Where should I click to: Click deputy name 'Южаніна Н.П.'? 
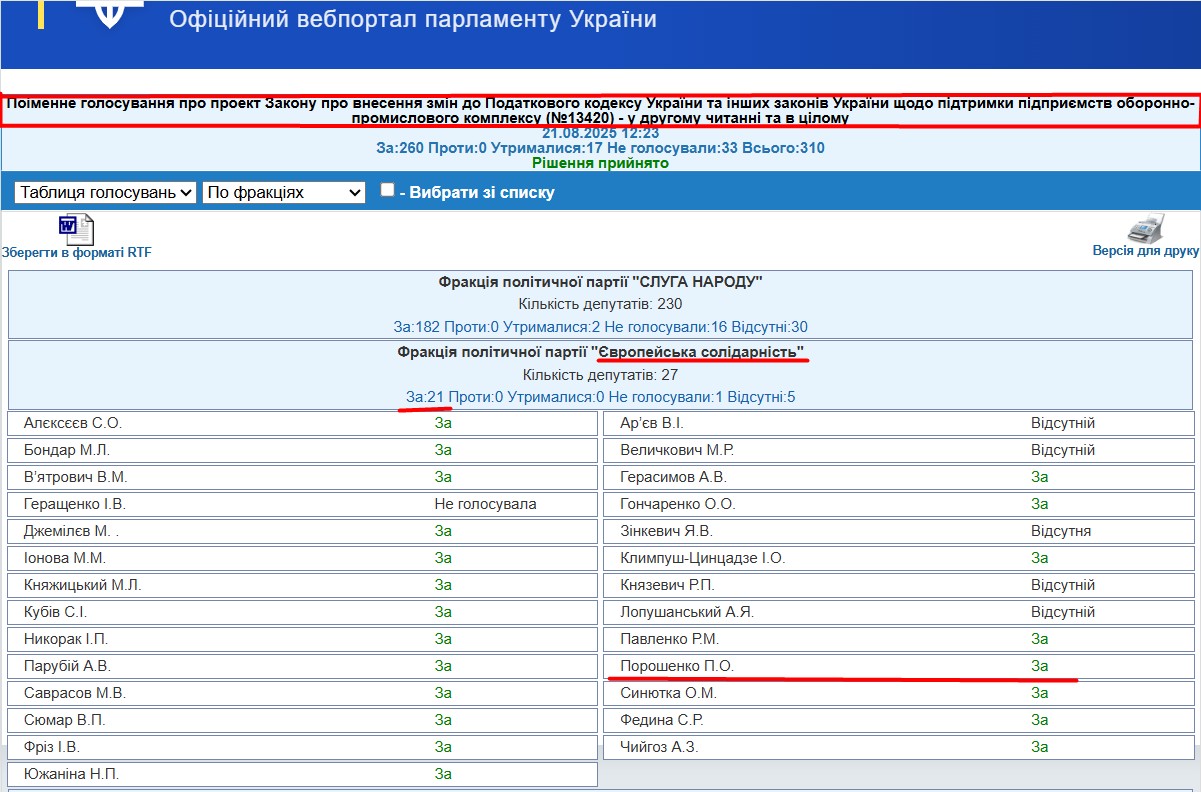coord(70,774)
